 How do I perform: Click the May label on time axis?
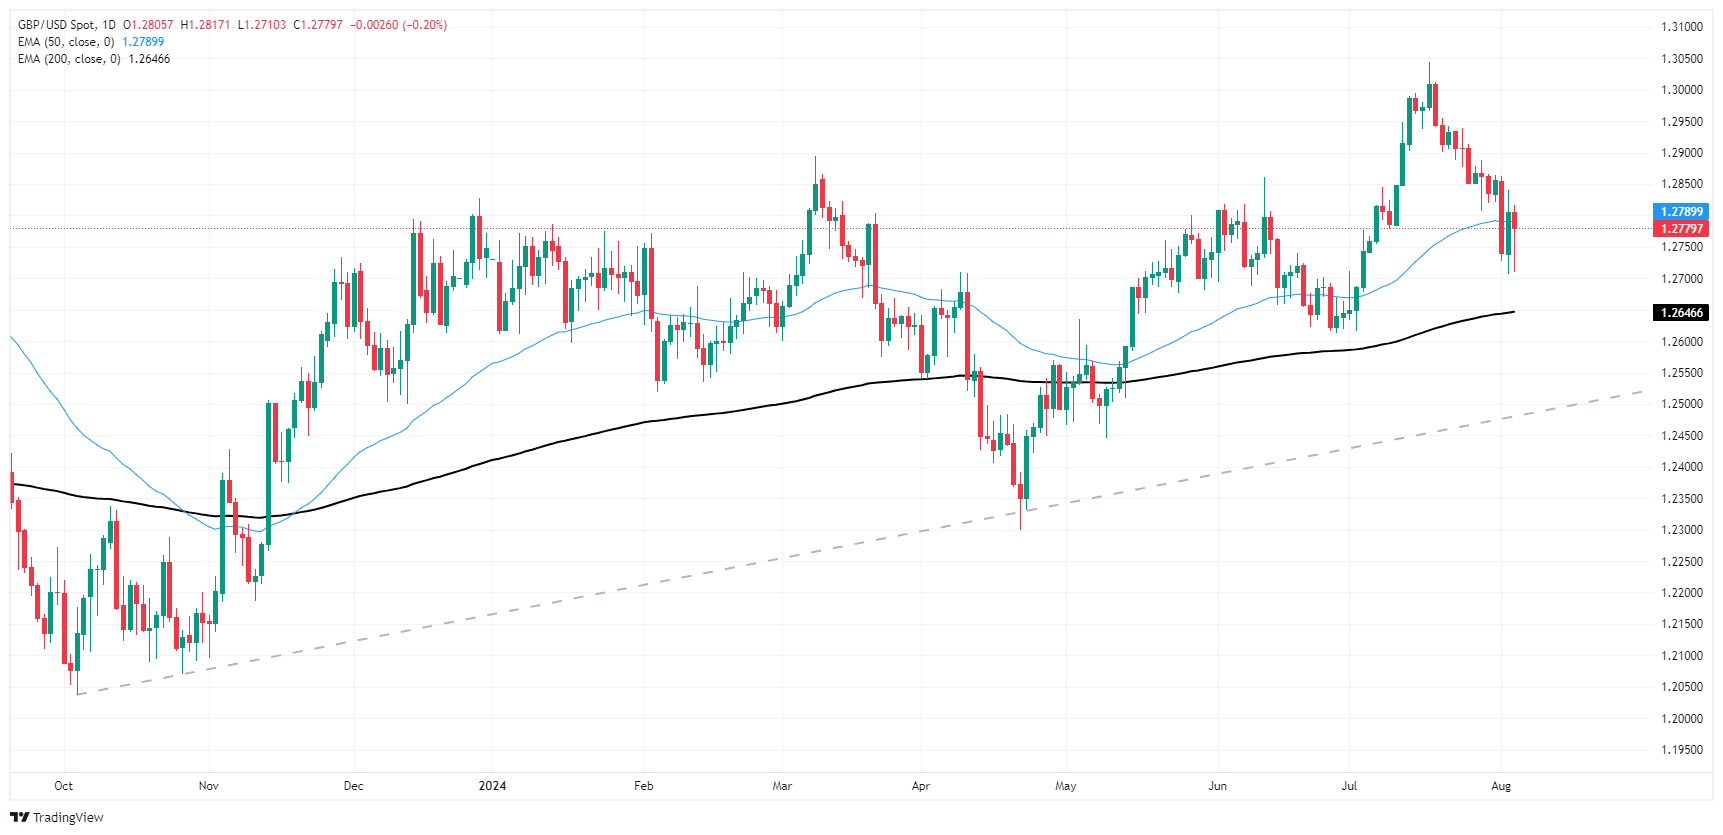click(x=1065, y=786)
